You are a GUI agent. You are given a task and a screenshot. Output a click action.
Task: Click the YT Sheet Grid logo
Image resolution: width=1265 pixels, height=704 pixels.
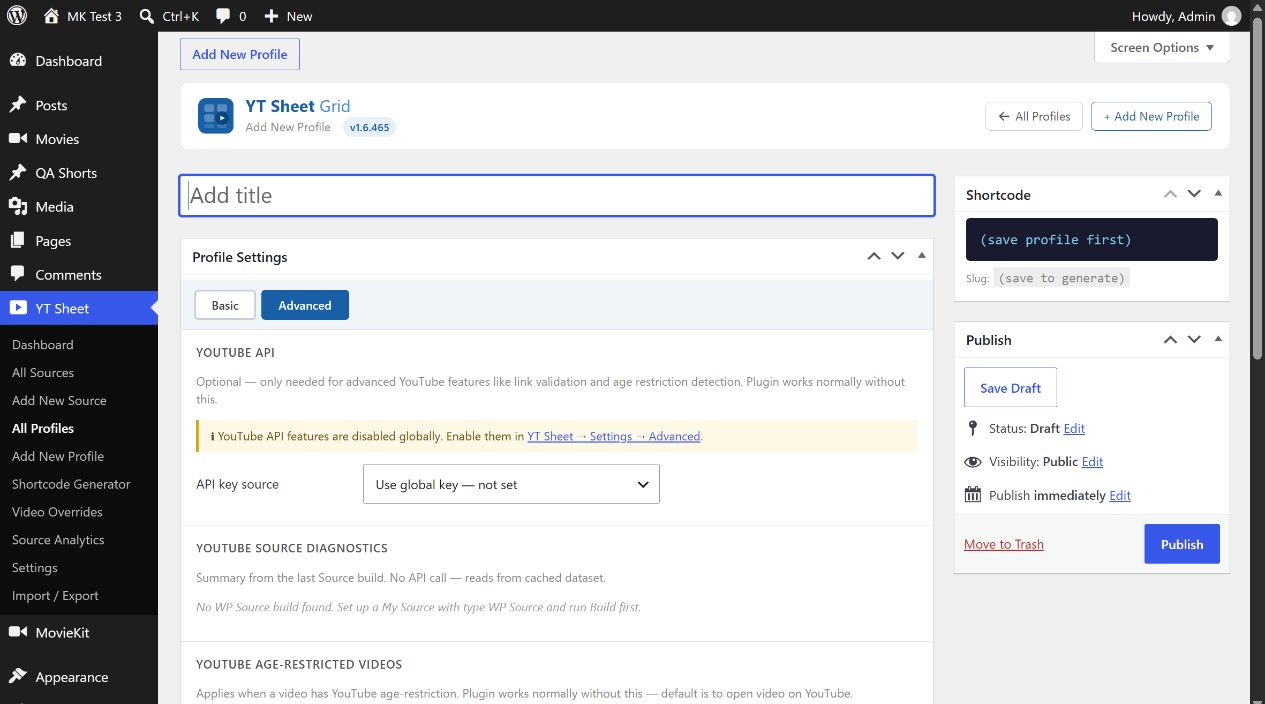pos(215,117)
